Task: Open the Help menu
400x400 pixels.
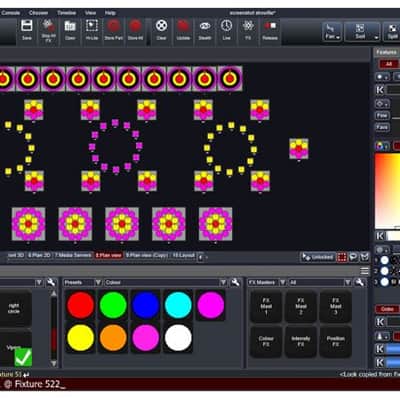Action: click(x=110, y=13)
